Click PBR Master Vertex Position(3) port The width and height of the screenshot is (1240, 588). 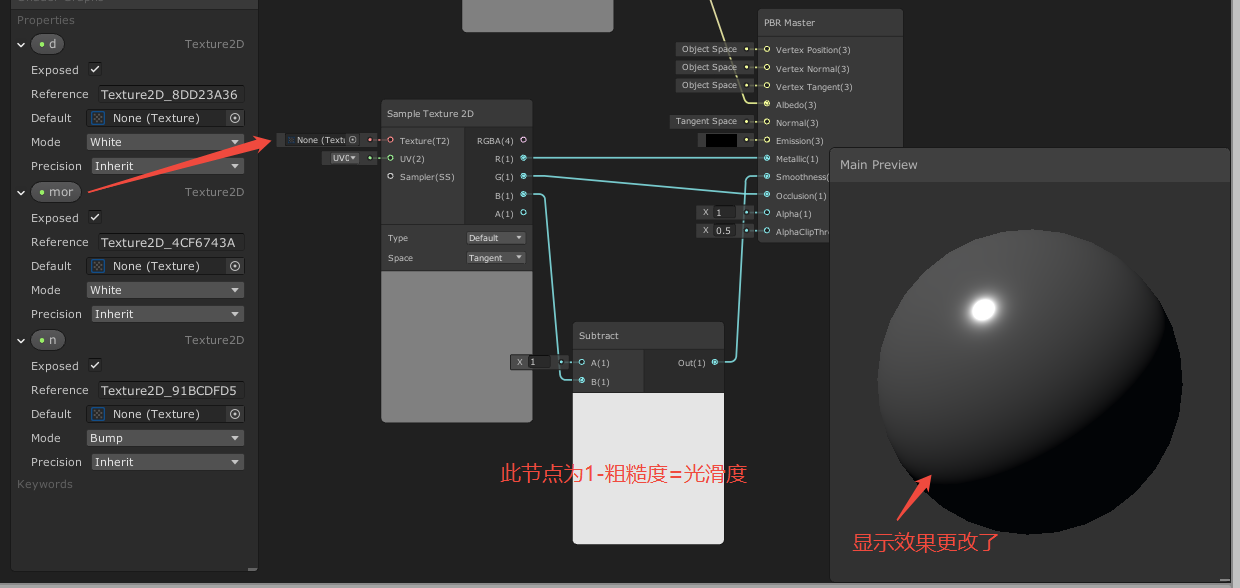pyautogui.click(x=767, y=49)
